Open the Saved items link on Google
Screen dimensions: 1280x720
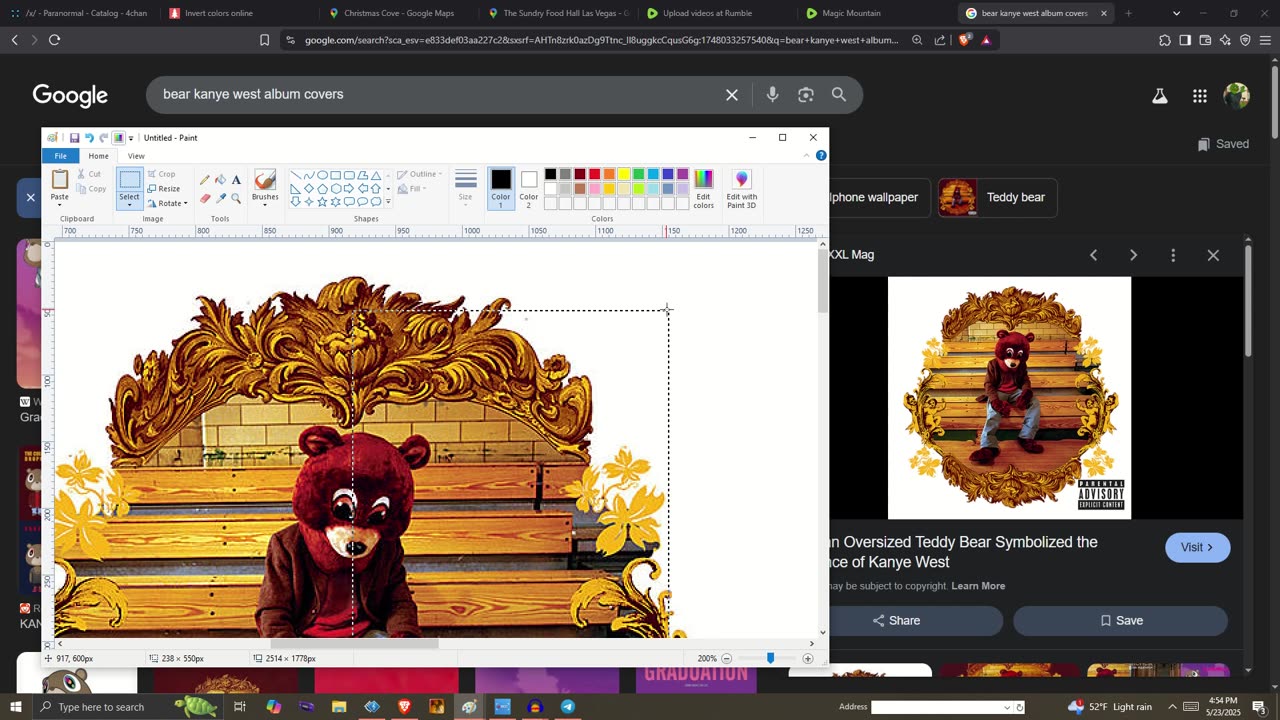(1223, 144)
